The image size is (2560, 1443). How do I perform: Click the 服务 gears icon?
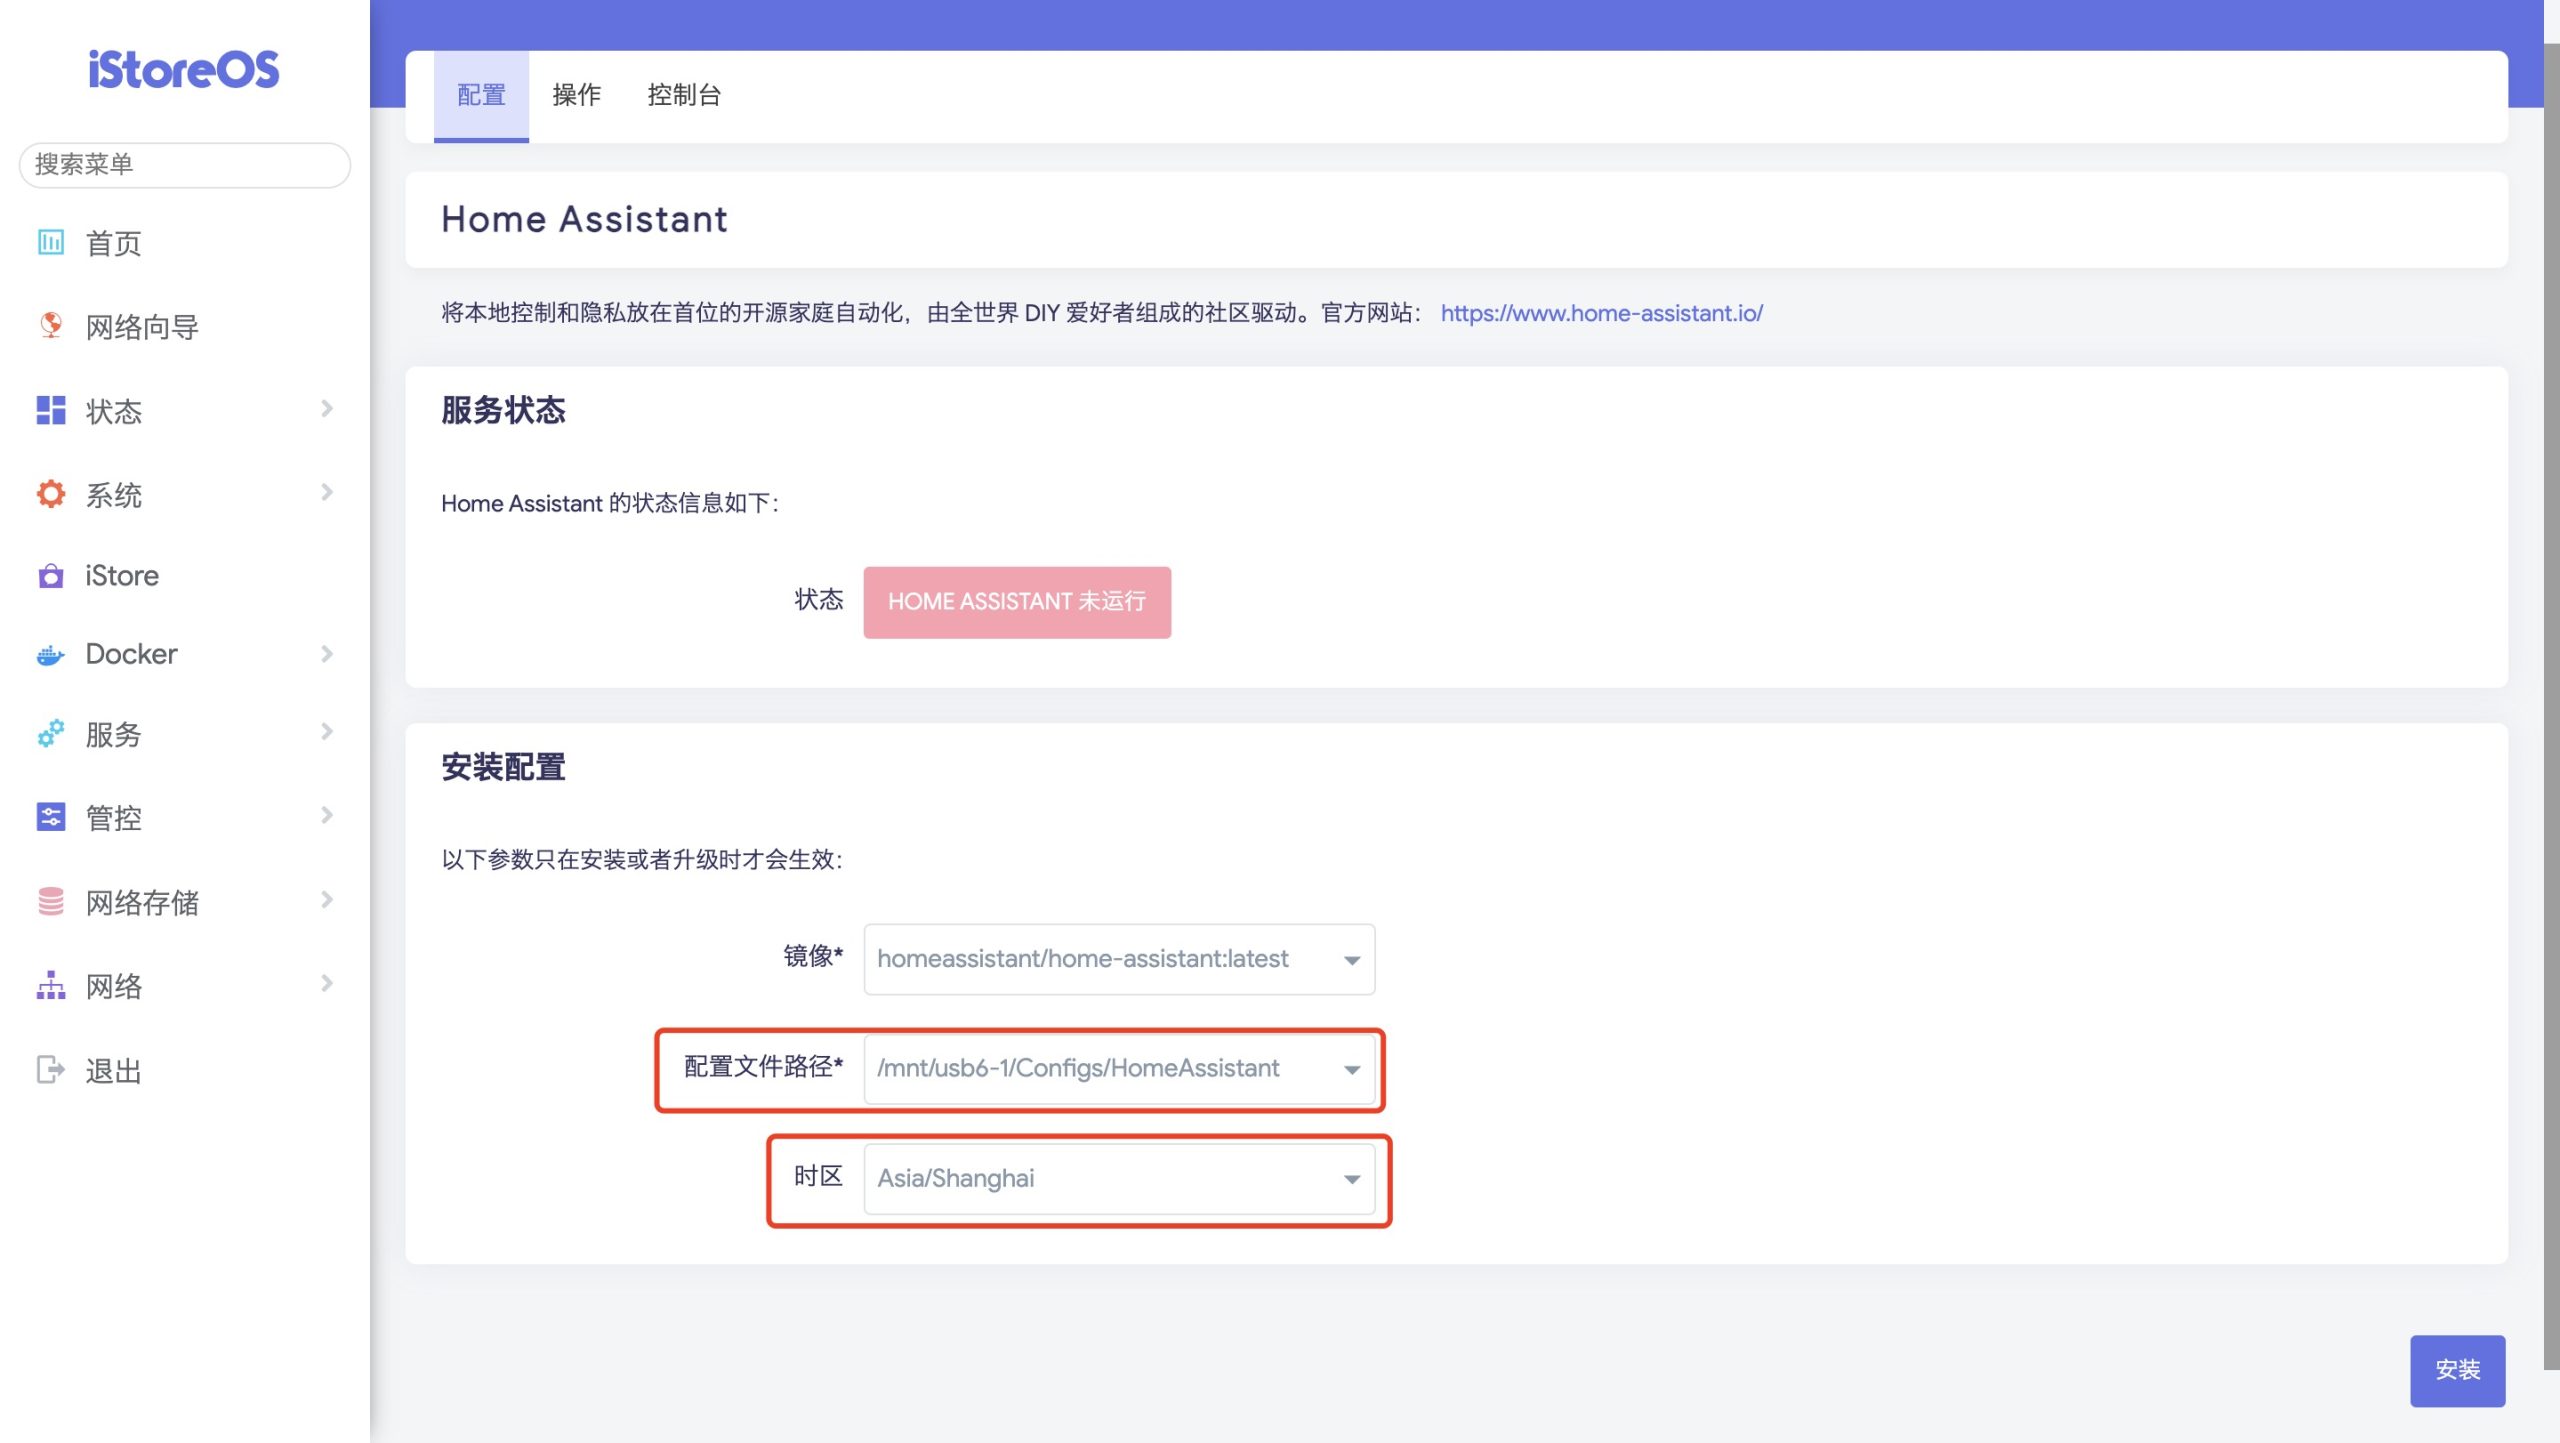click(x=51, y=734)
